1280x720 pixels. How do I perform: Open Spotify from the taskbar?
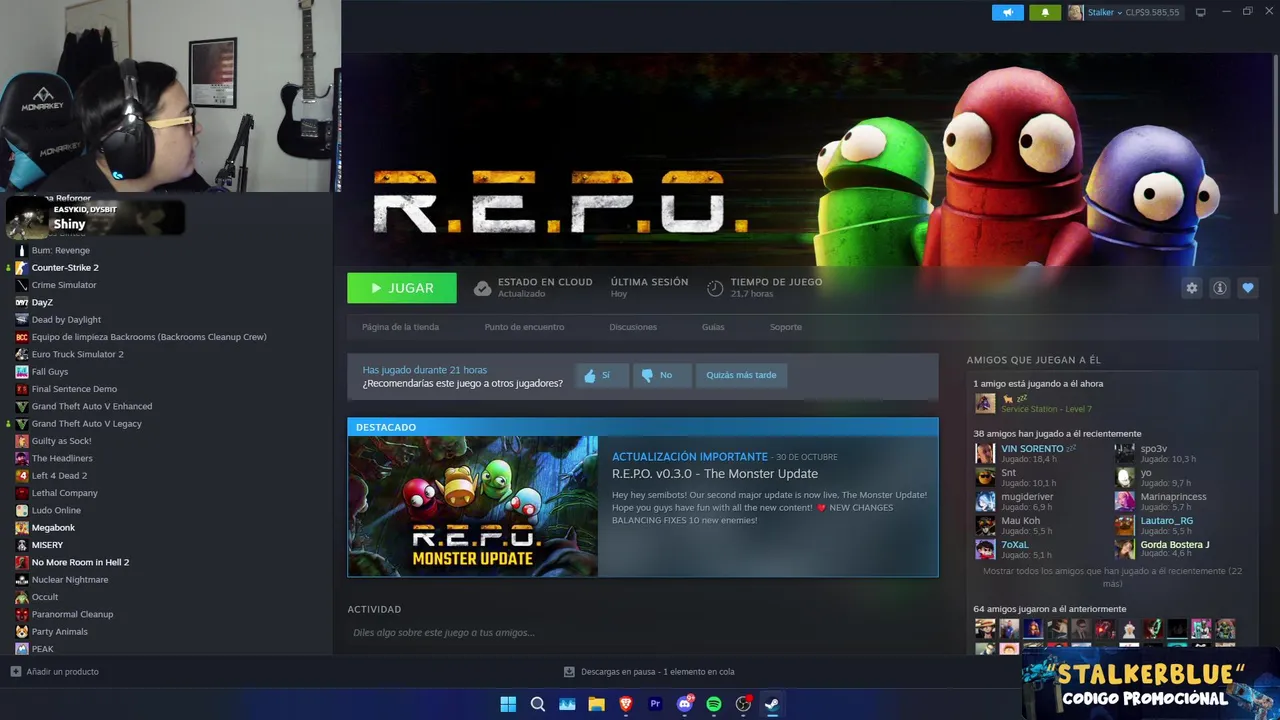point(714,704)
